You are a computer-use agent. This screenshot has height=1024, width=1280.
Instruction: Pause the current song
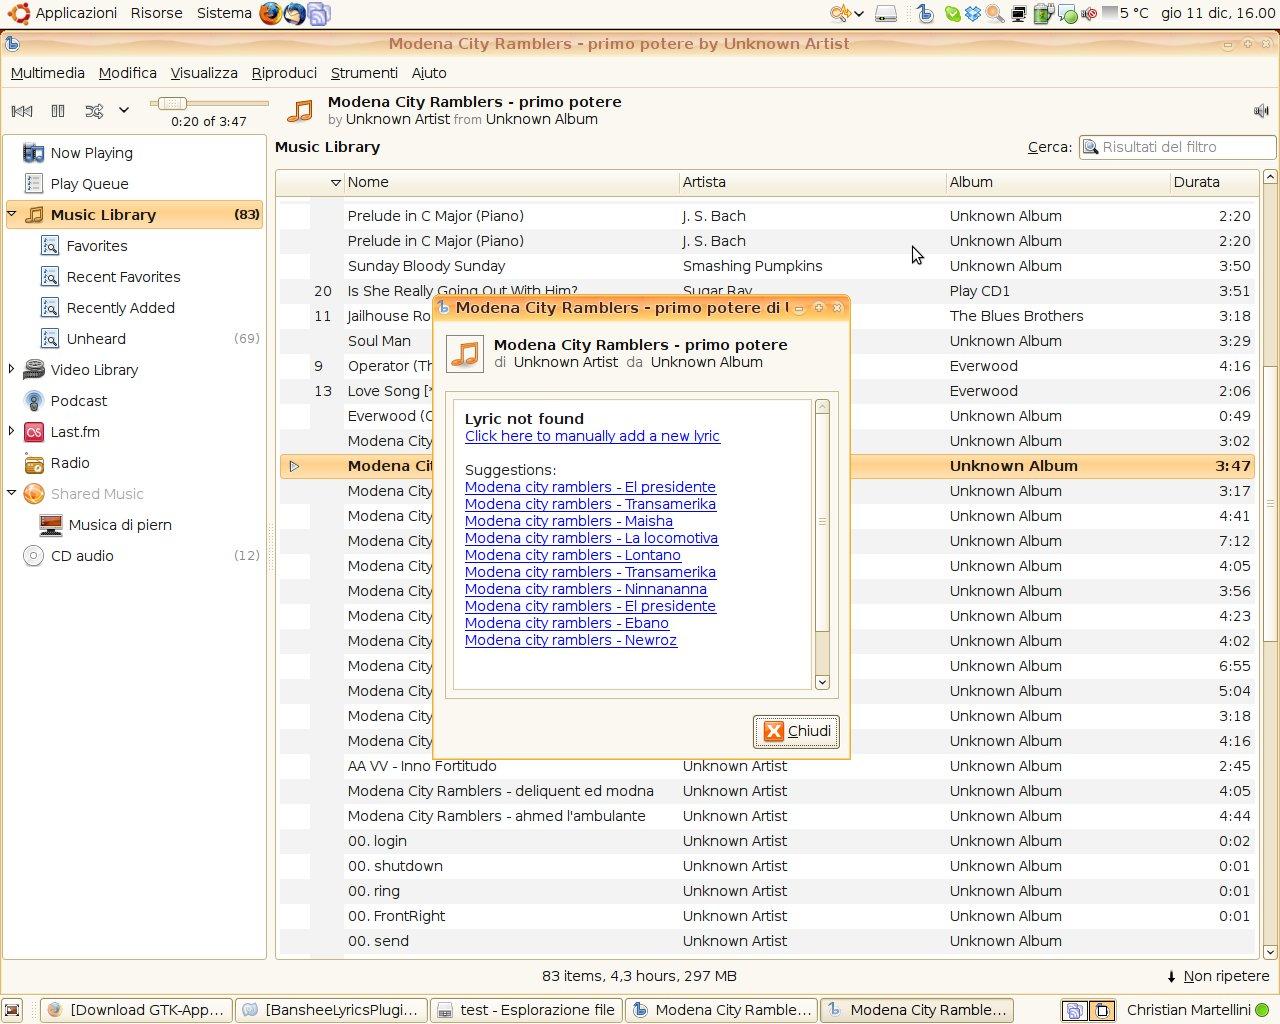point(58,111)
